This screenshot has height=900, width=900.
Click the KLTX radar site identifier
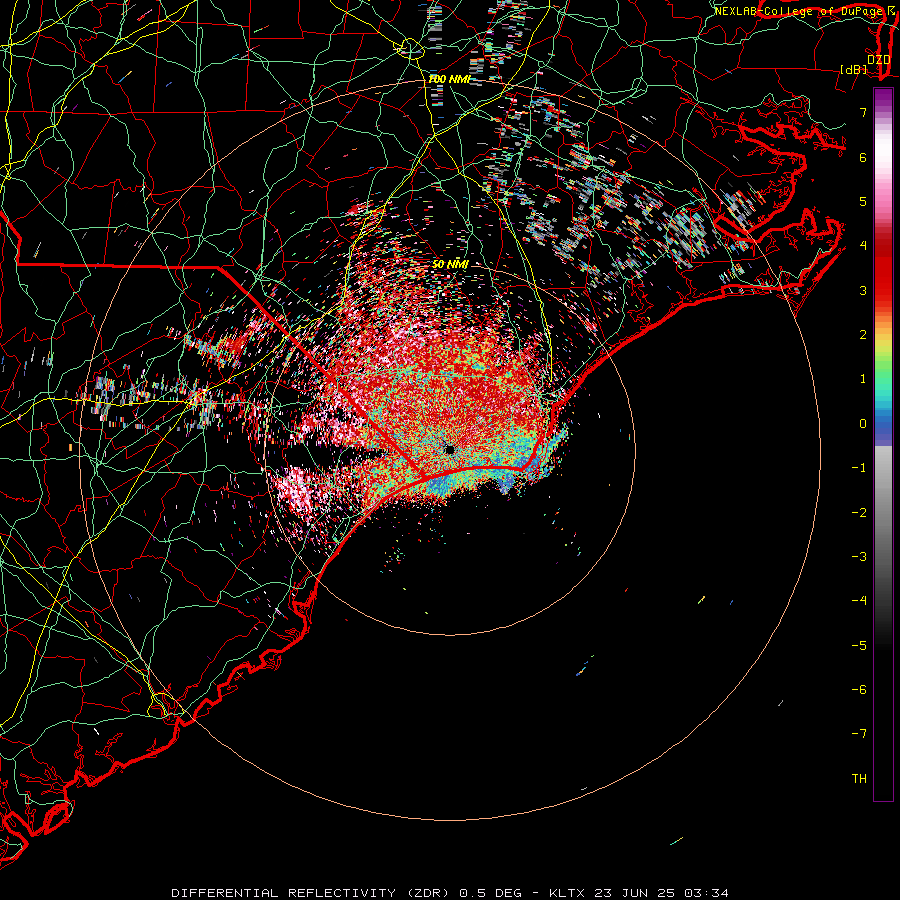point(567,893)
